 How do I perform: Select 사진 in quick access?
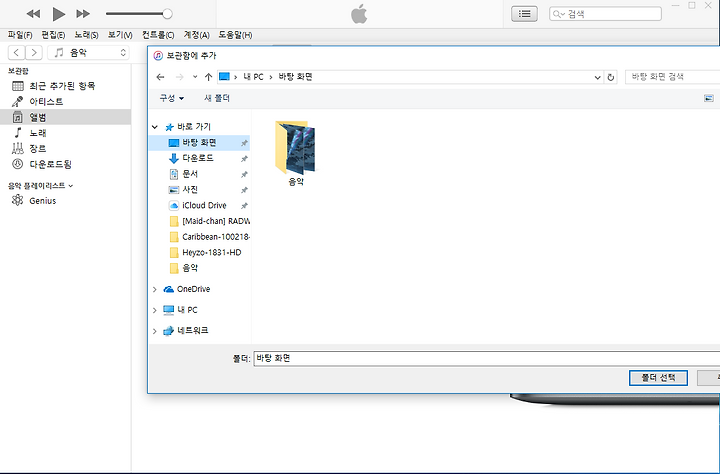(199, 190)
